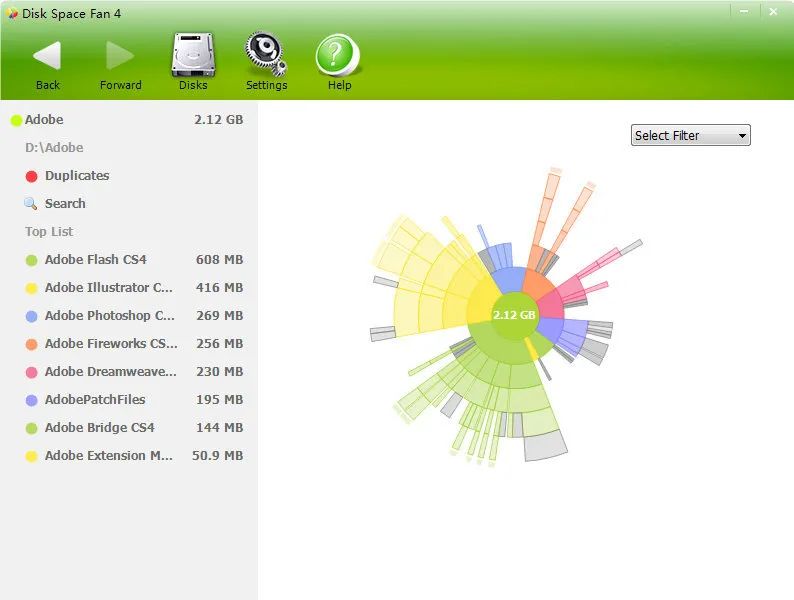Select Adobe Photoshop entry in list
The width and height of the screenshot is (794, 600).
click(109, 316)
